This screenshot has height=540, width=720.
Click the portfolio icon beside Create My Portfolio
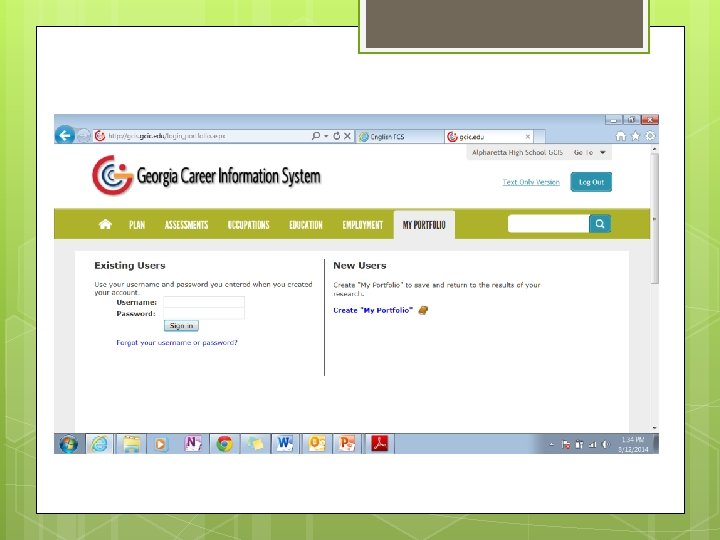click(x=423, y=310)
